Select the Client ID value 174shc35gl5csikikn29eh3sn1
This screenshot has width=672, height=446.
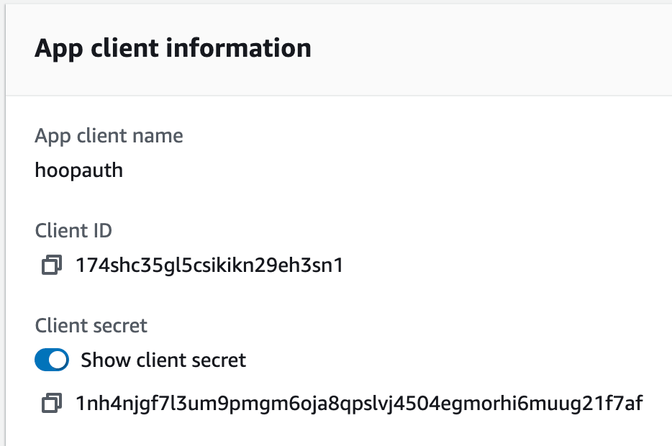(x=209, y=265)
